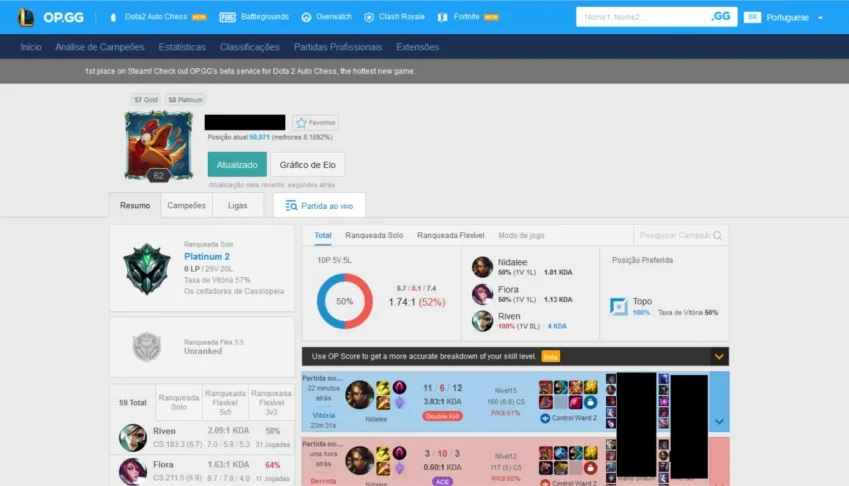Select the Campeões tab

(x=186, y=206)
